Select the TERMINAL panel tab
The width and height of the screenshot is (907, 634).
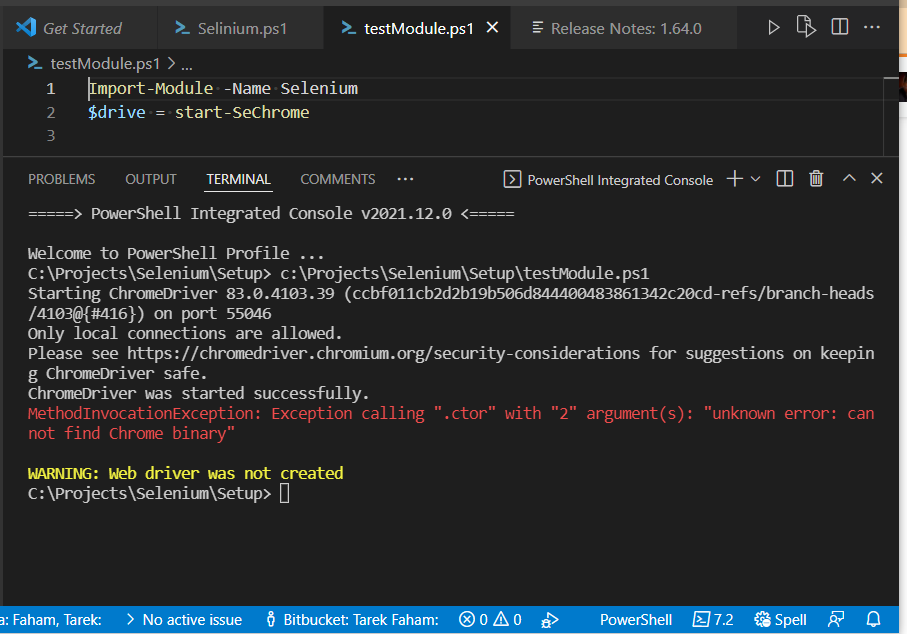[239, 179]
